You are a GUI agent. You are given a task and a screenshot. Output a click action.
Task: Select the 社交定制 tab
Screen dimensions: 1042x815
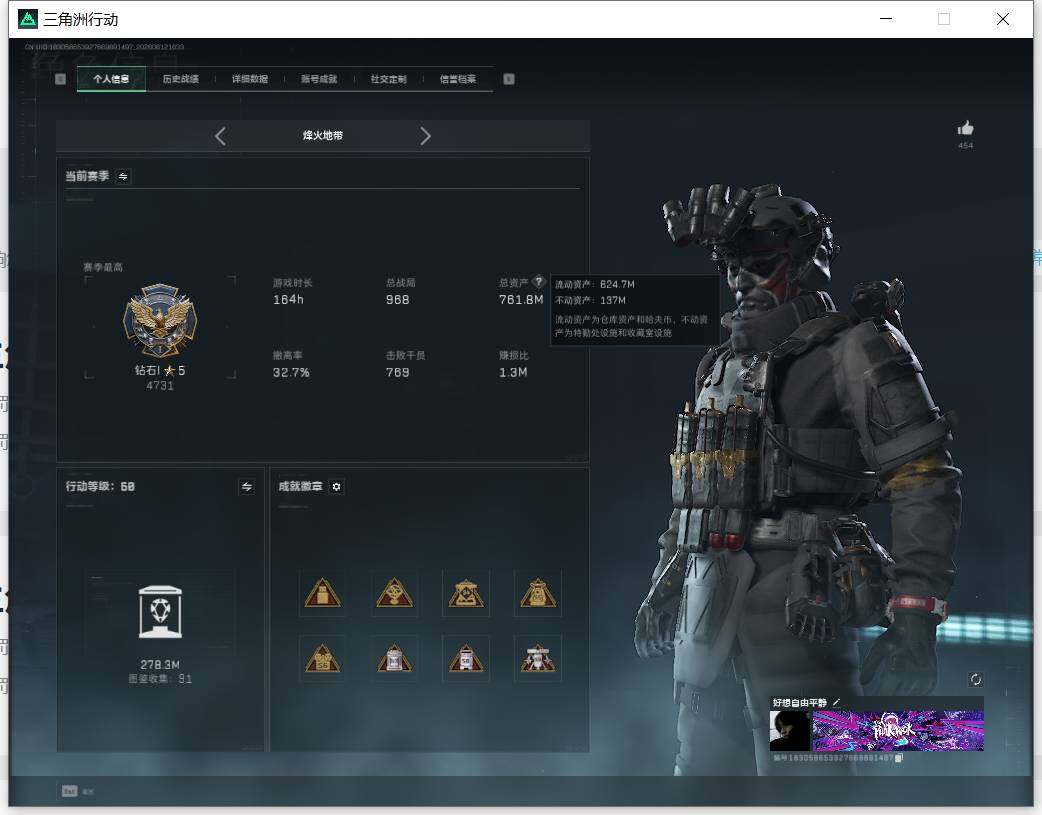388,79
